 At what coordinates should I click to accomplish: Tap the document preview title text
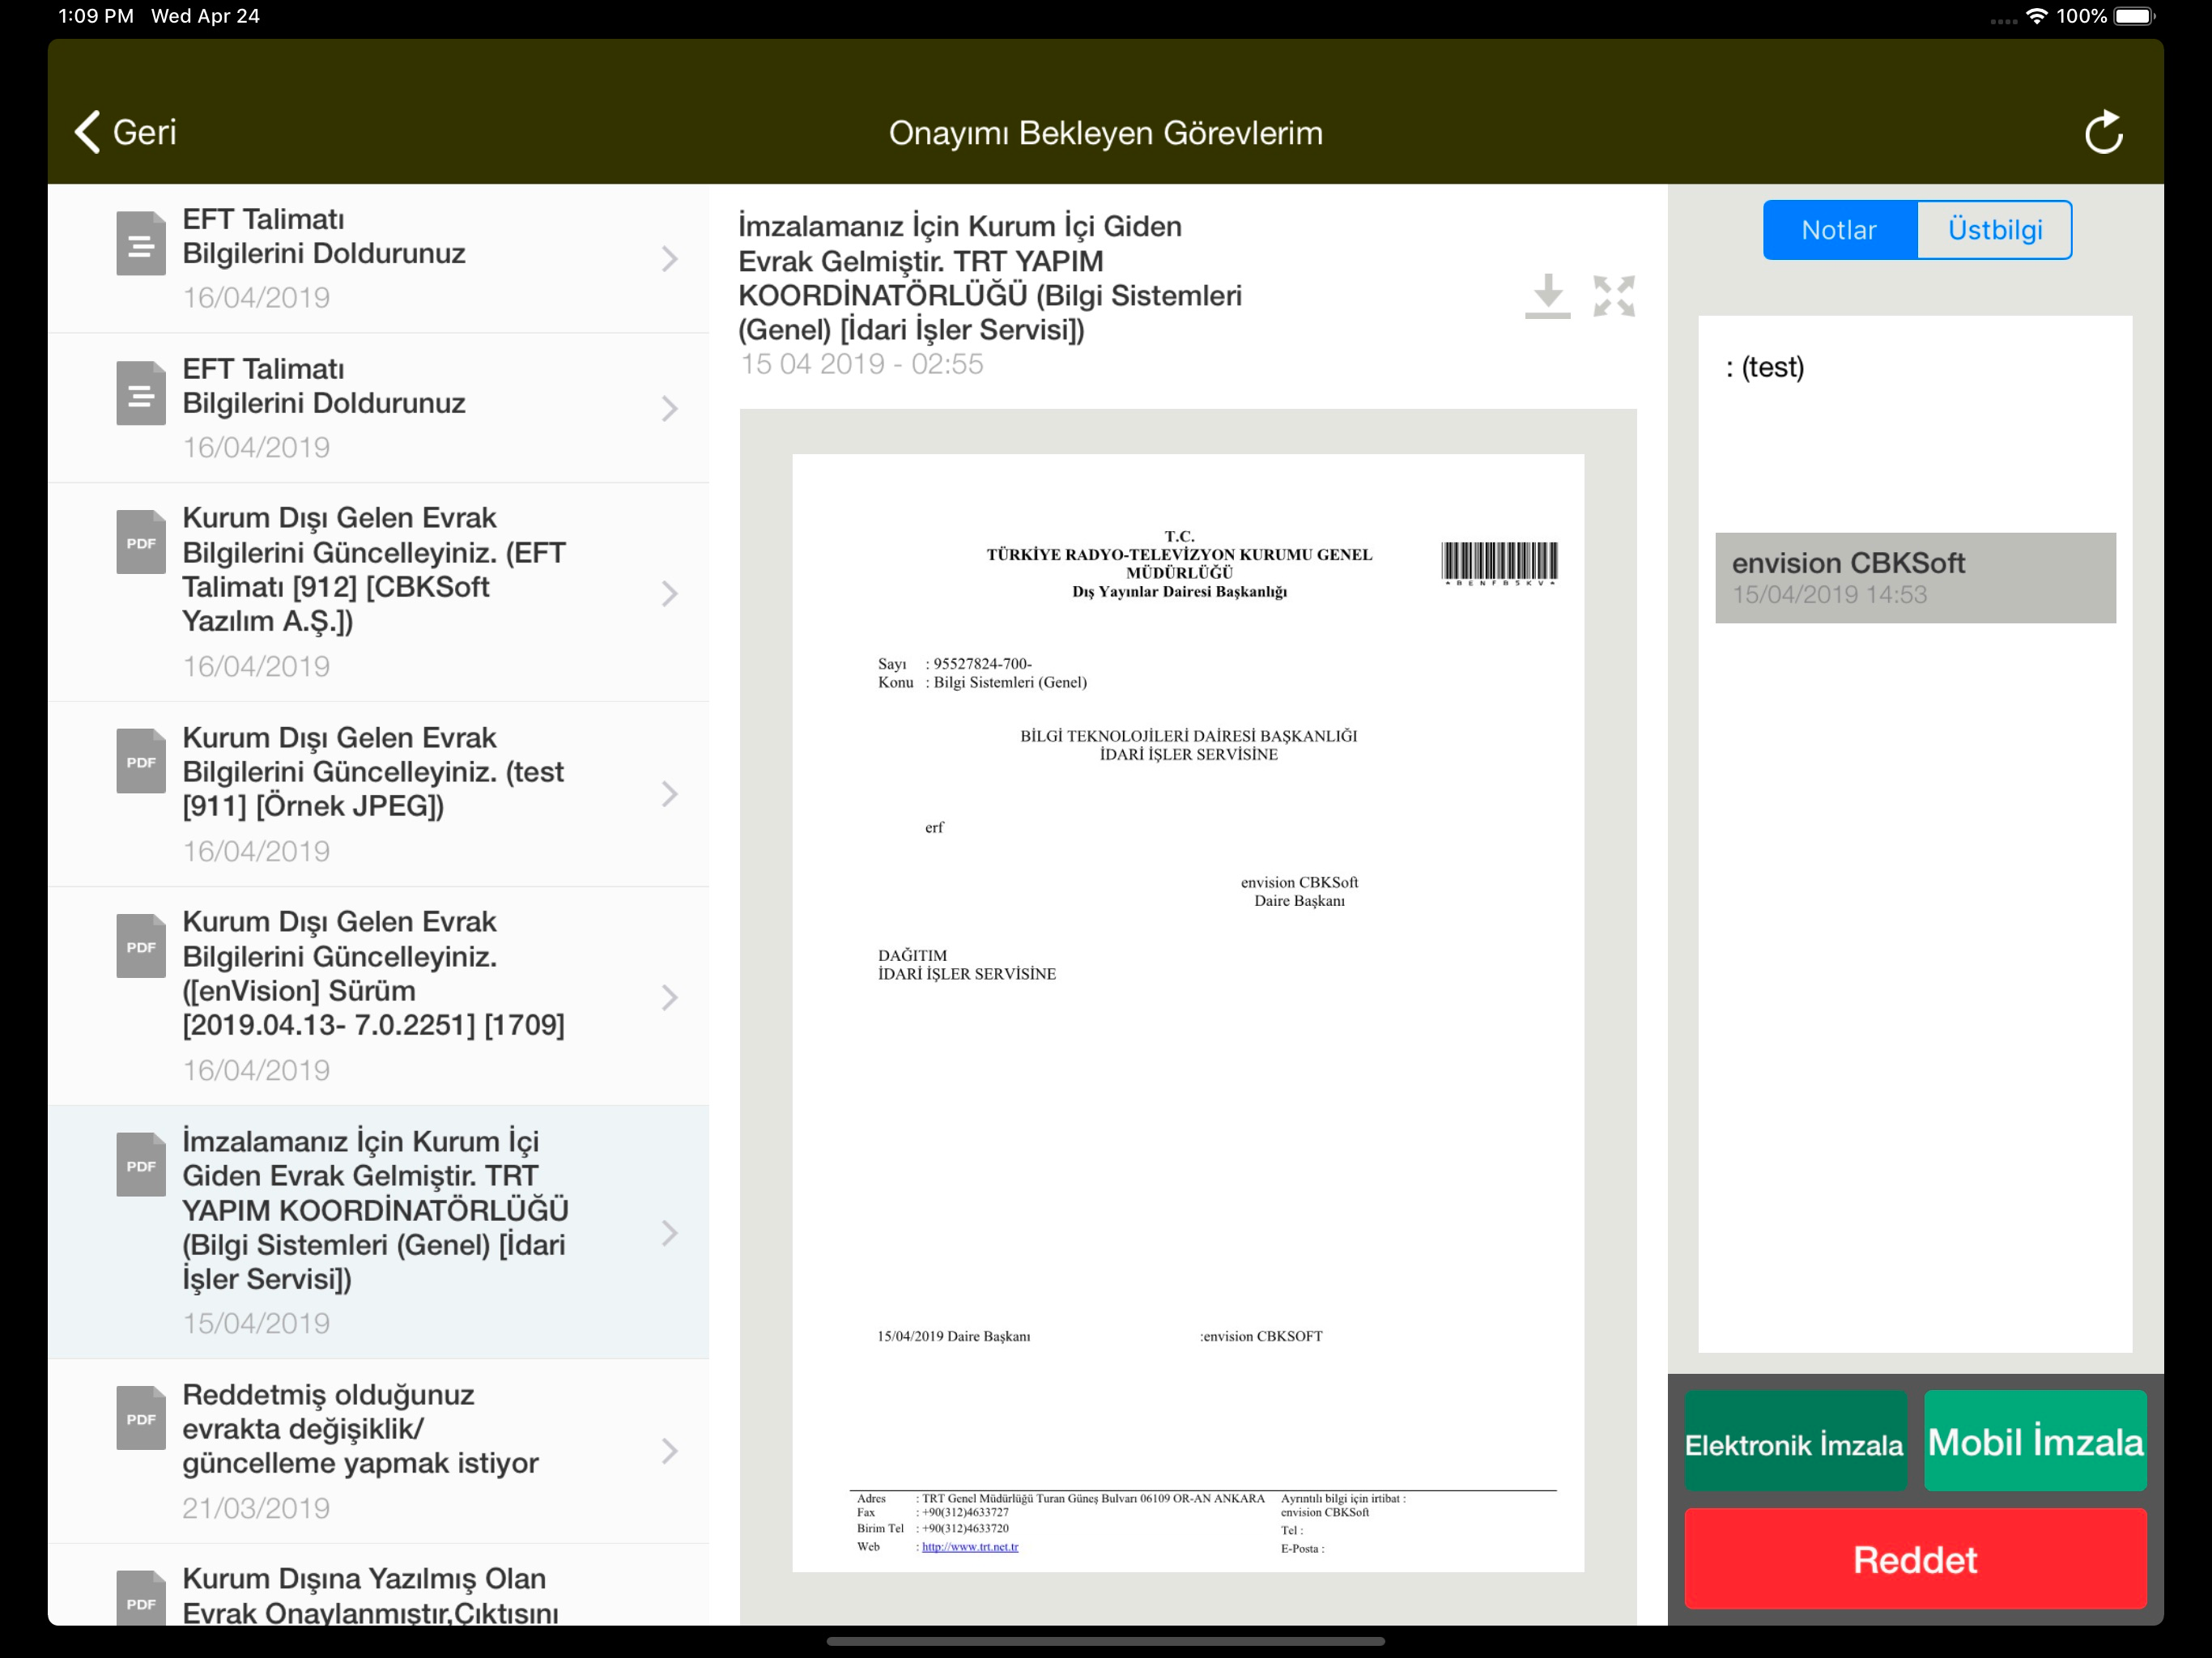click(x=990, y=278)
